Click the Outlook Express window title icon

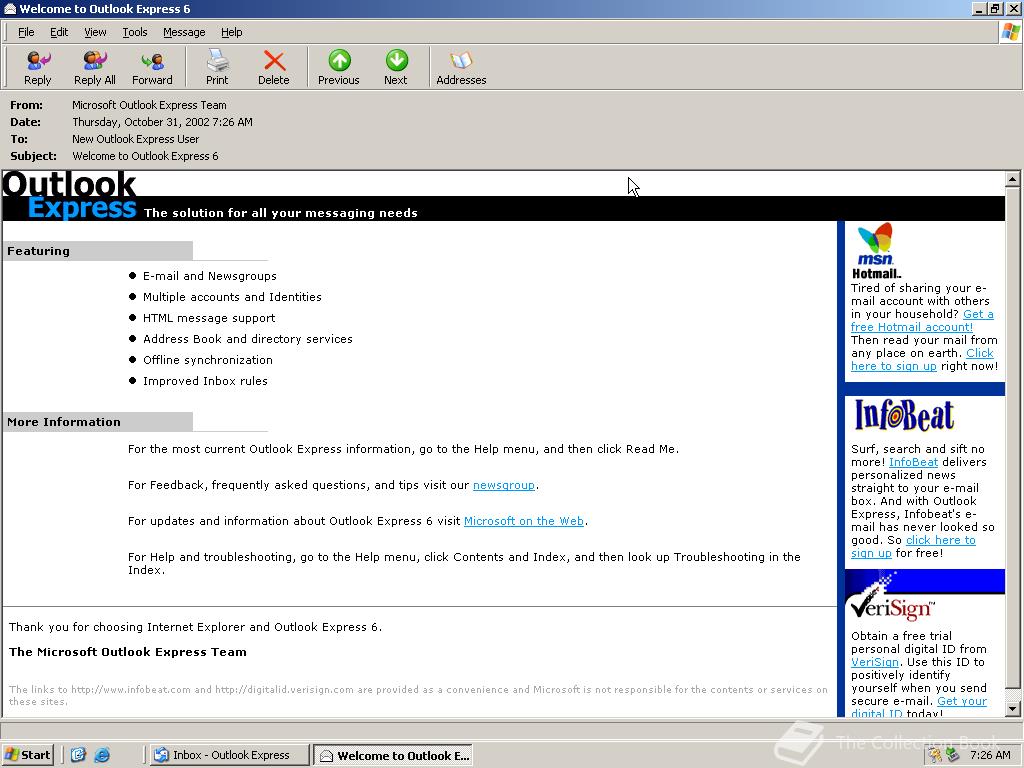[x=9, y=8]
